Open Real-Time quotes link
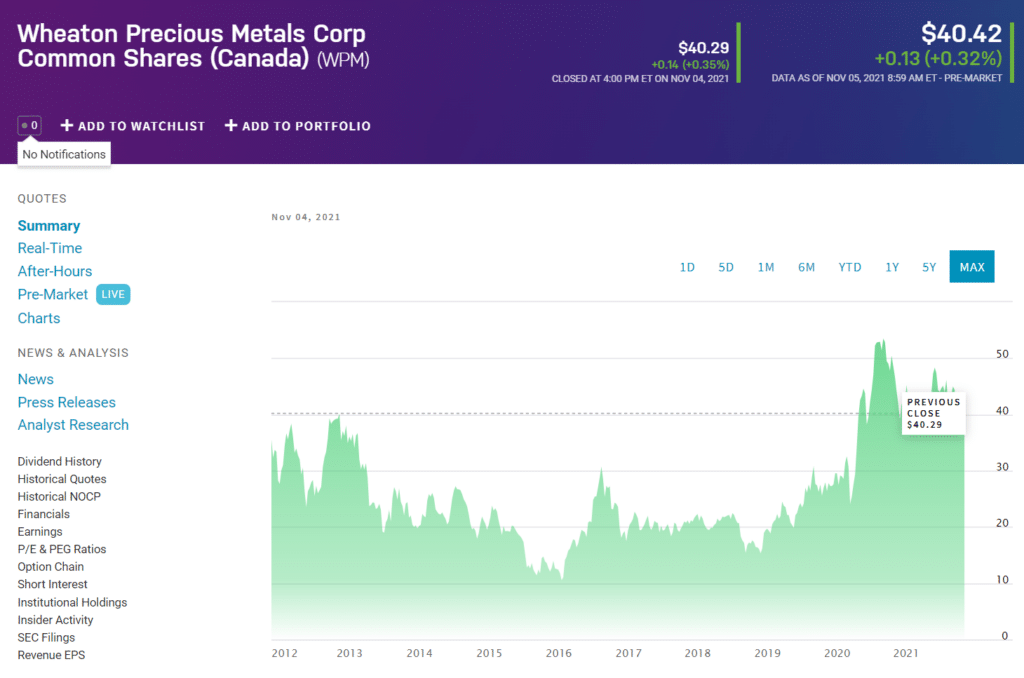 50,248
